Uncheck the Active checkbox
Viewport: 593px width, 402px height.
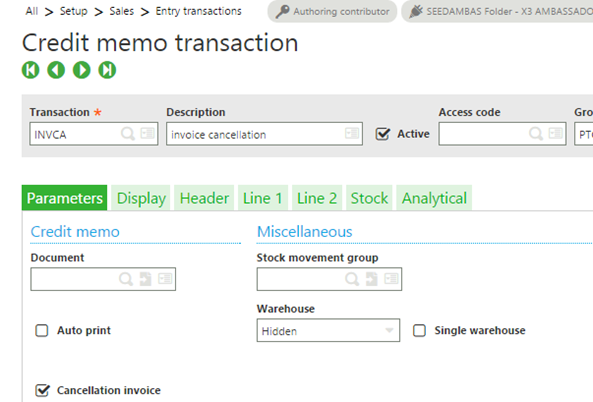click(382, 134)
